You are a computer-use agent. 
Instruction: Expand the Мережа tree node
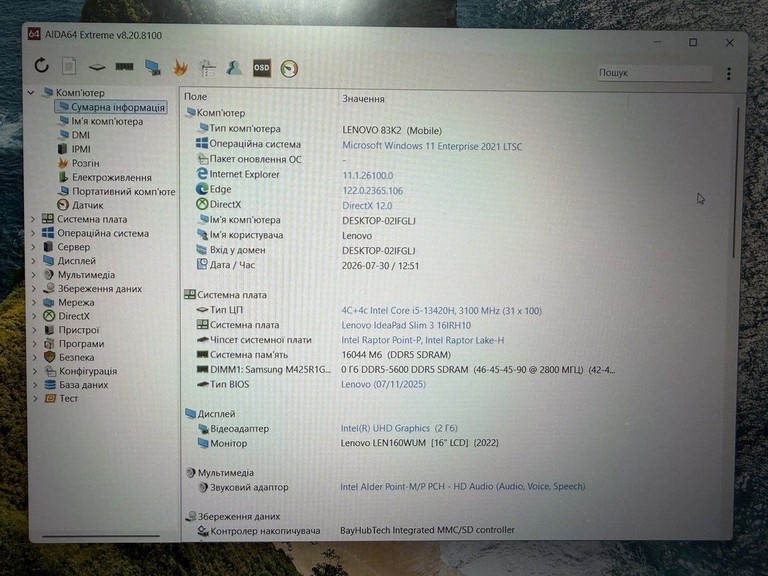click(34, 302)
